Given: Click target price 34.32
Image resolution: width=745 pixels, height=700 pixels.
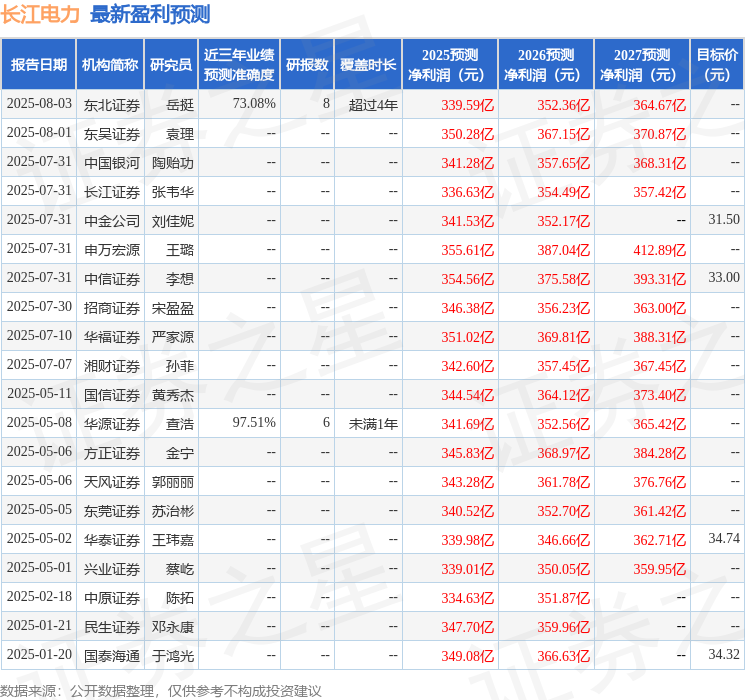Looking at the screenshot, I should point(724,654).
